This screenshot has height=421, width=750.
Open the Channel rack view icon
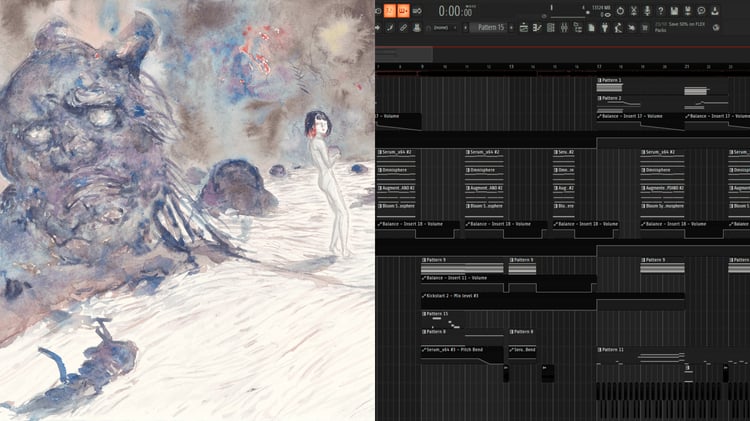pyautogui.click(x=551, y=28)
